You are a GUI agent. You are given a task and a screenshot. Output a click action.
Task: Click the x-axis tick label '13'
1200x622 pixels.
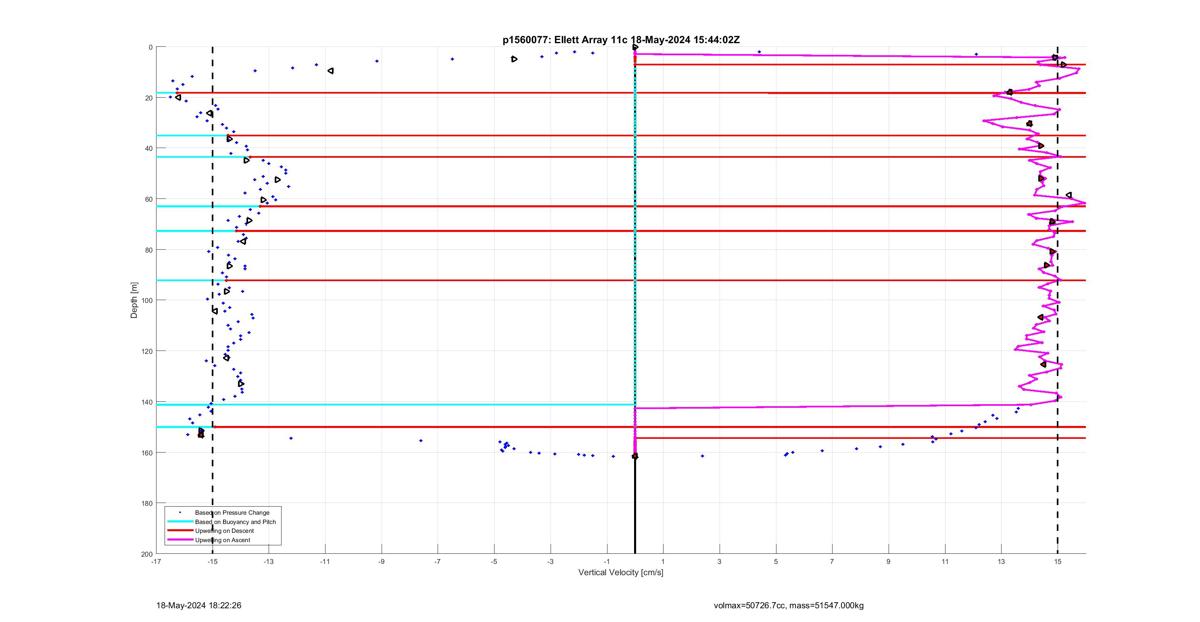pos(1001,562)
